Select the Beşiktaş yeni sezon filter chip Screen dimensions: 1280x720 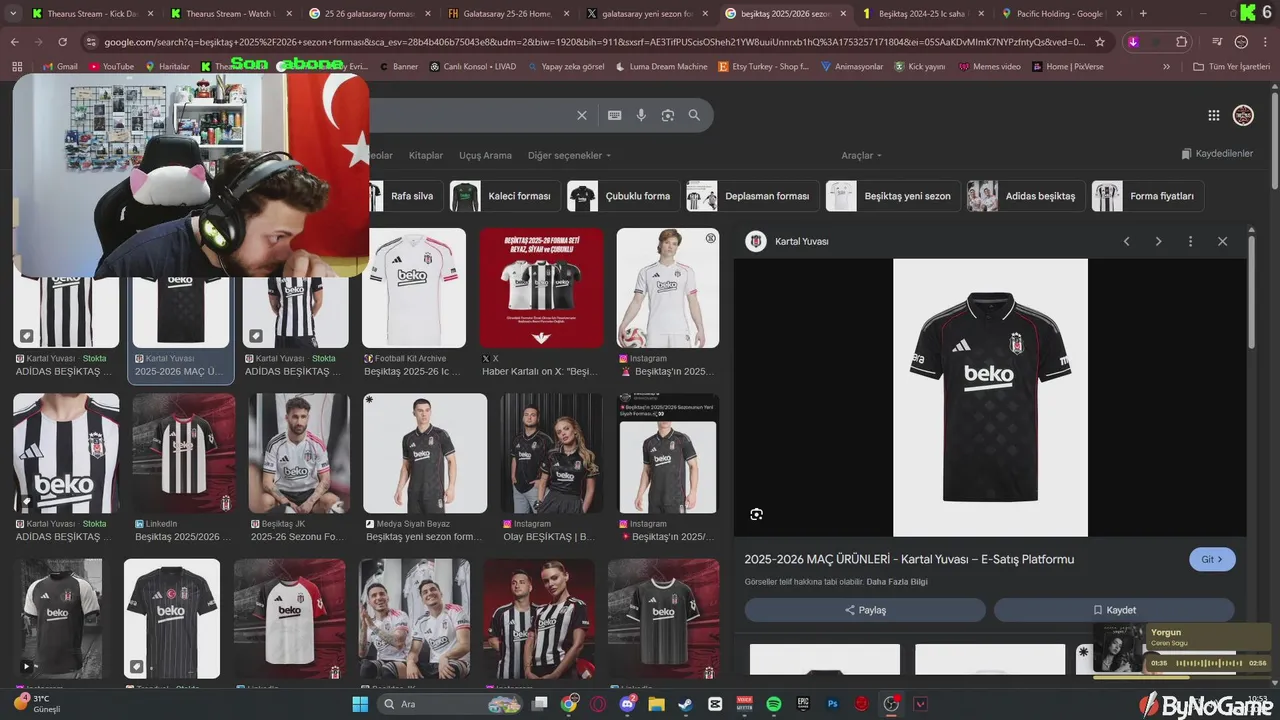pos(893,196)
